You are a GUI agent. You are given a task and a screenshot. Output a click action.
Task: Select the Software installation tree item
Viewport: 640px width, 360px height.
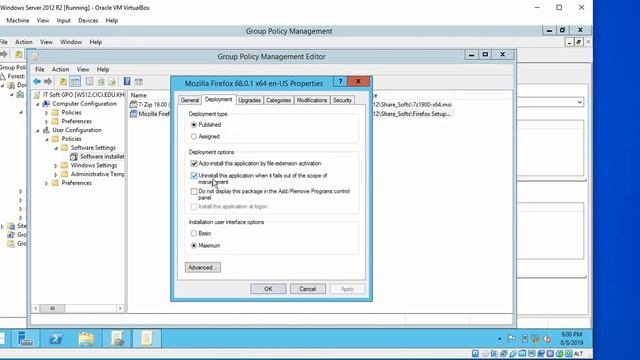[102, 157]
